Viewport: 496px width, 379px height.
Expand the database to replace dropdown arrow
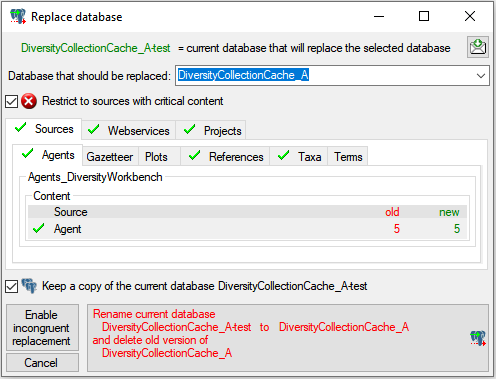(x=480, y=76)
